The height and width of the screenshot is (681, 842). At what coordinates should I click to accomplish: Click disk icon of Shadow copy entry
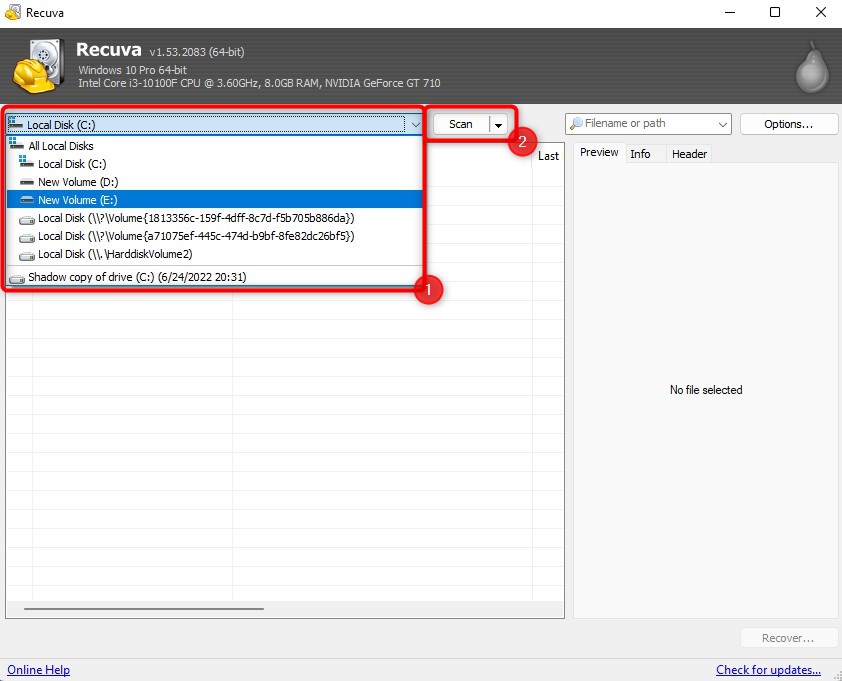[x=17, y=278]
